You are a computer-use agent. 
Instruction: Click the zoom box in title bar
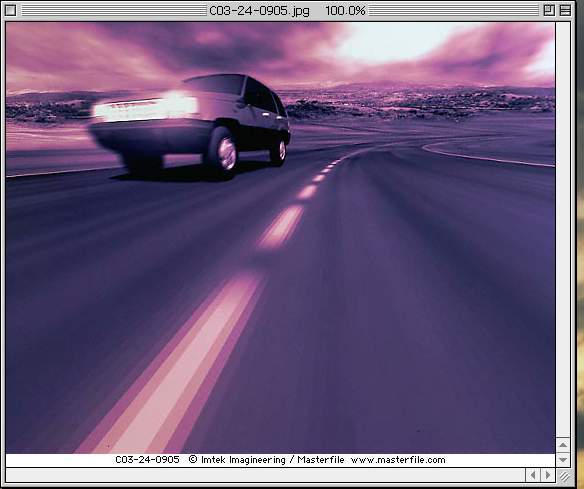(x=548, y=10)
